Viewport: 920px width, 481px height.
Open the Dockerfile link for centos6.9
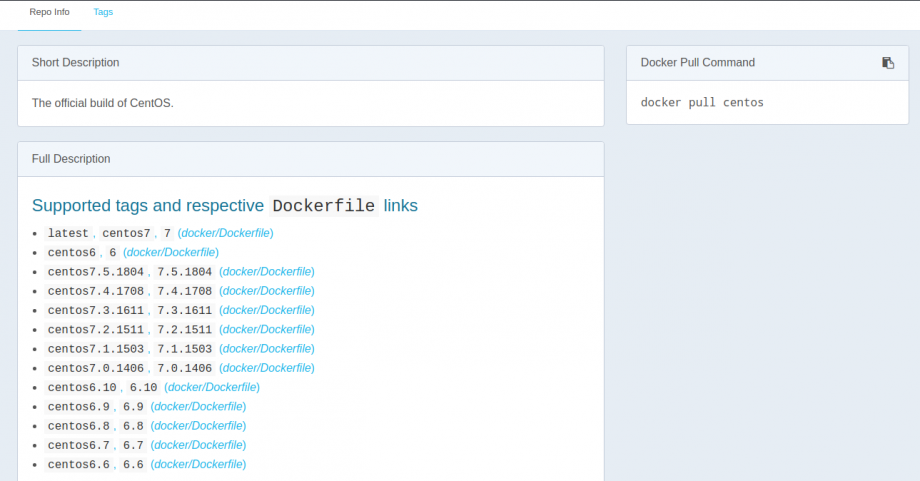pos(198,407)
